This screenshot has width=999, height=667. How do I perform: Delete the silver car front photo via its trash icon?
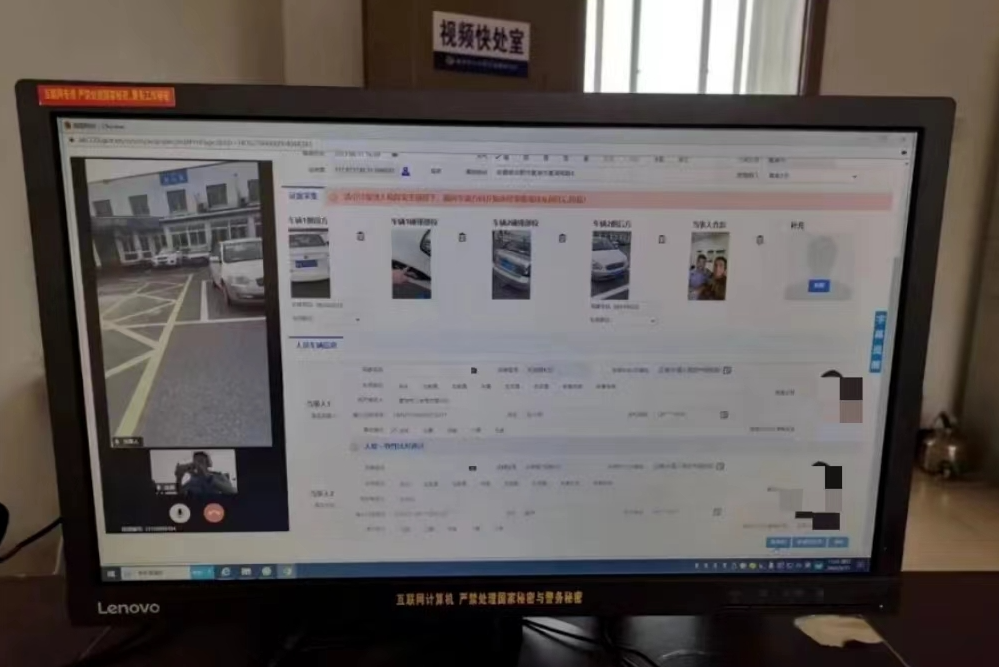coord(562,238)
